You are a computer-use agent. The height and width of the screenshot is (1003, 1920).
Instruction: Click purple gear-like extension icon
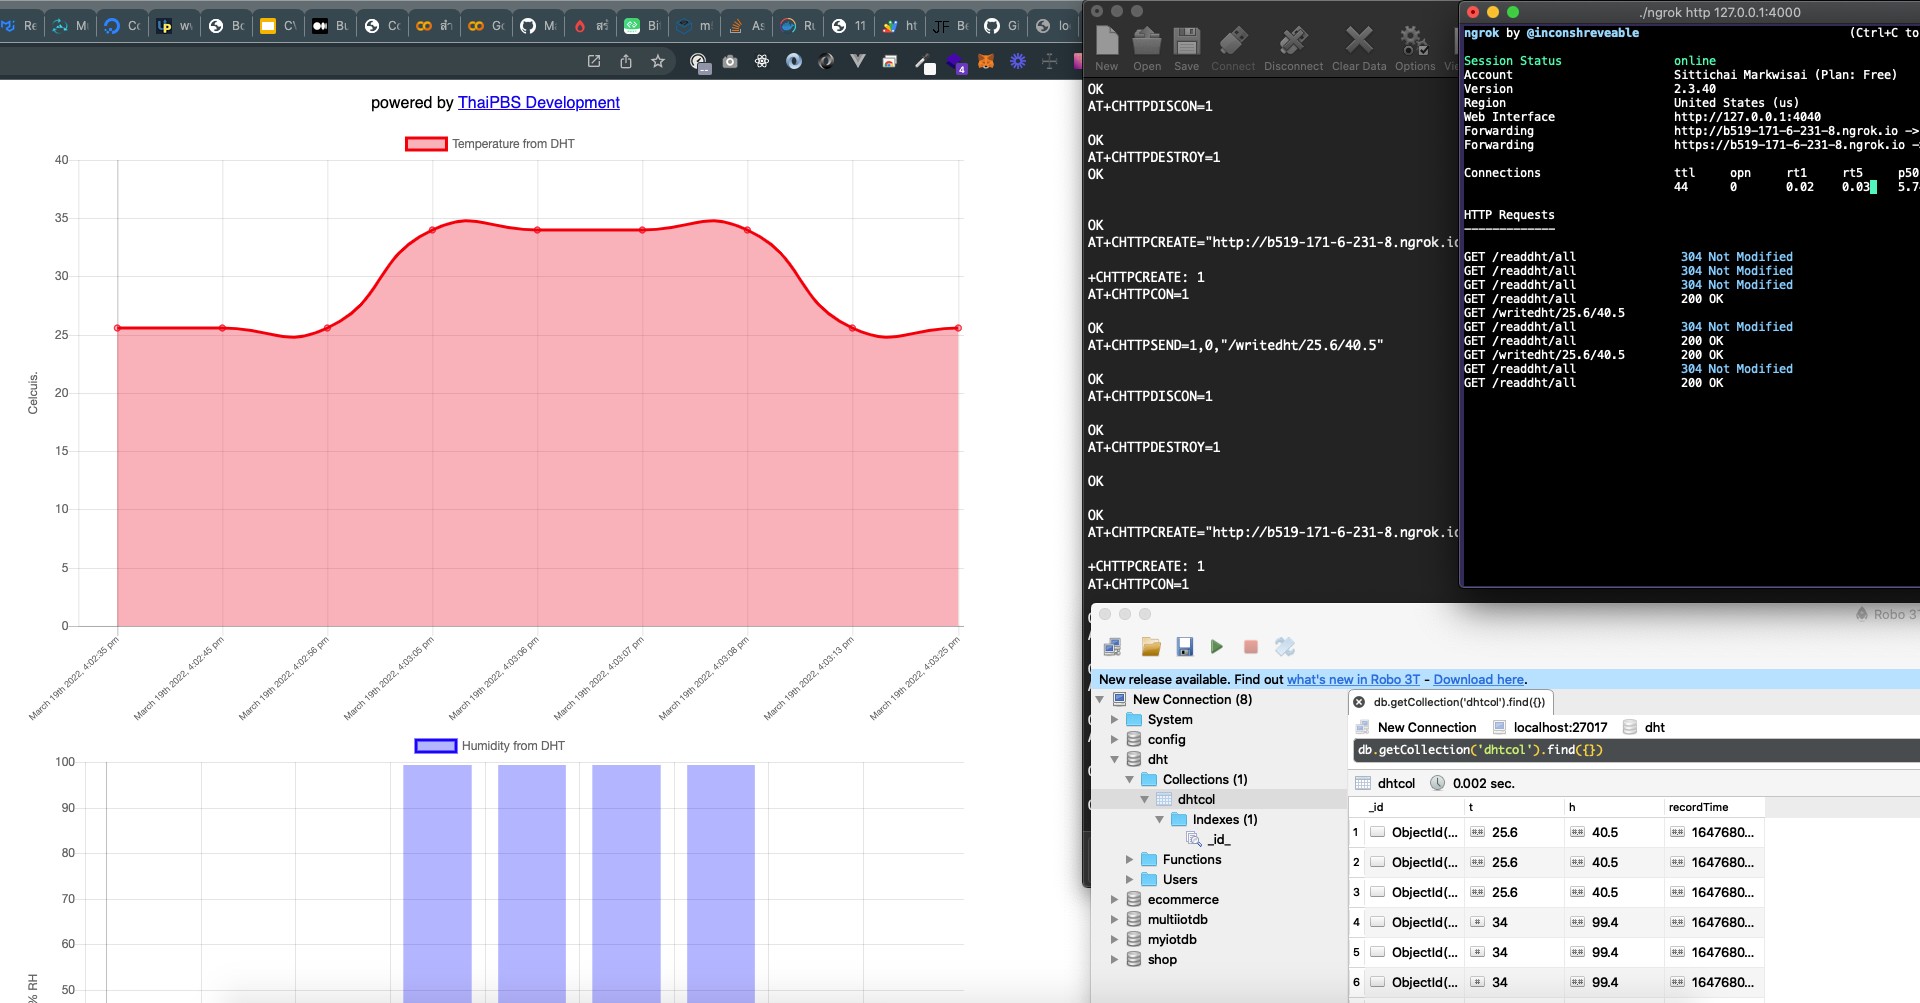(1018, 61)
